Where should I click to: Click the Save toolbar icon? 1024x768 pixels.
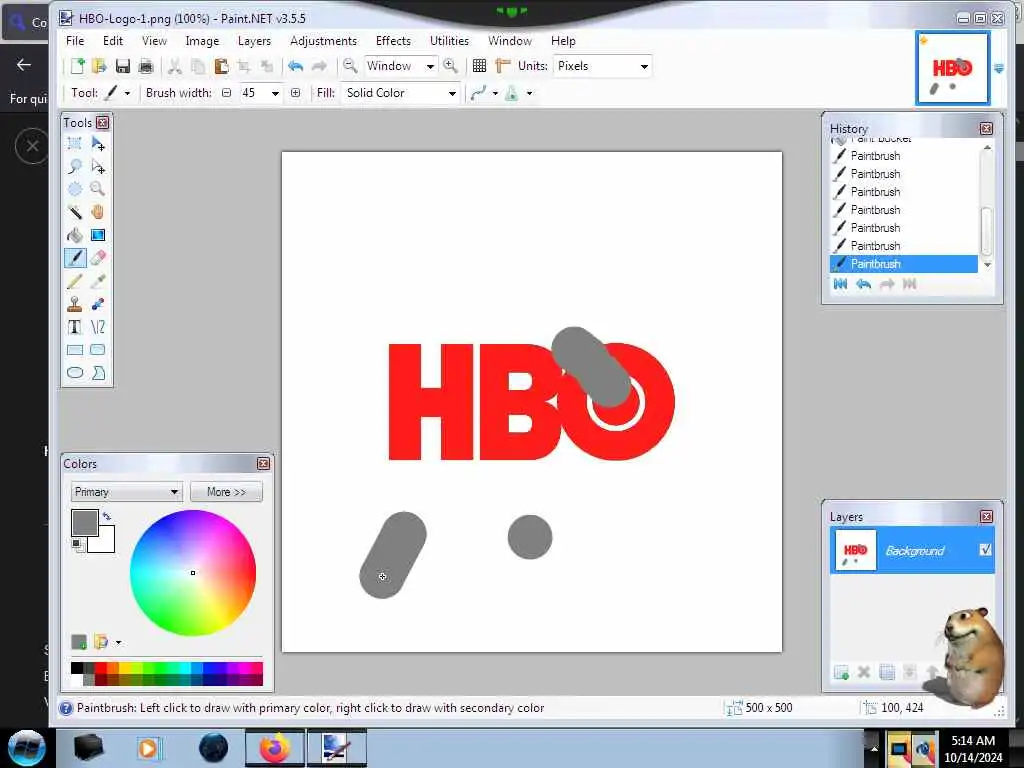(x=122, y=66)
